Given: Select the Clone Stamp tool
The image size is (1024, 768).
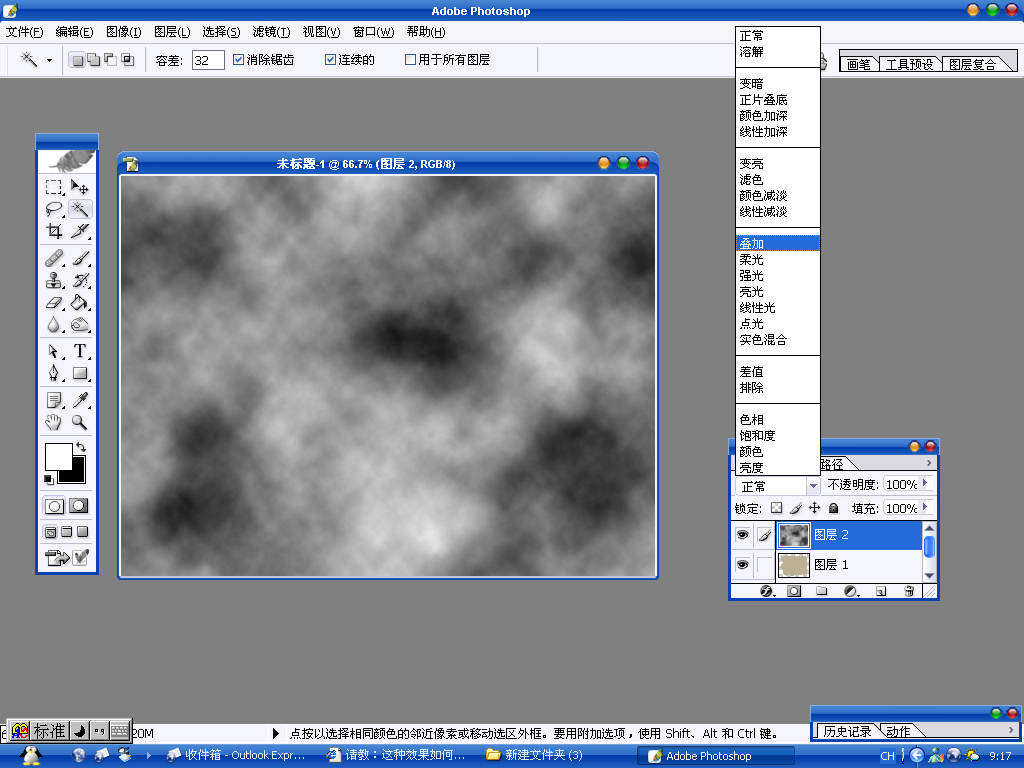Looking at the screenshot, I should (x=54, y=281).
